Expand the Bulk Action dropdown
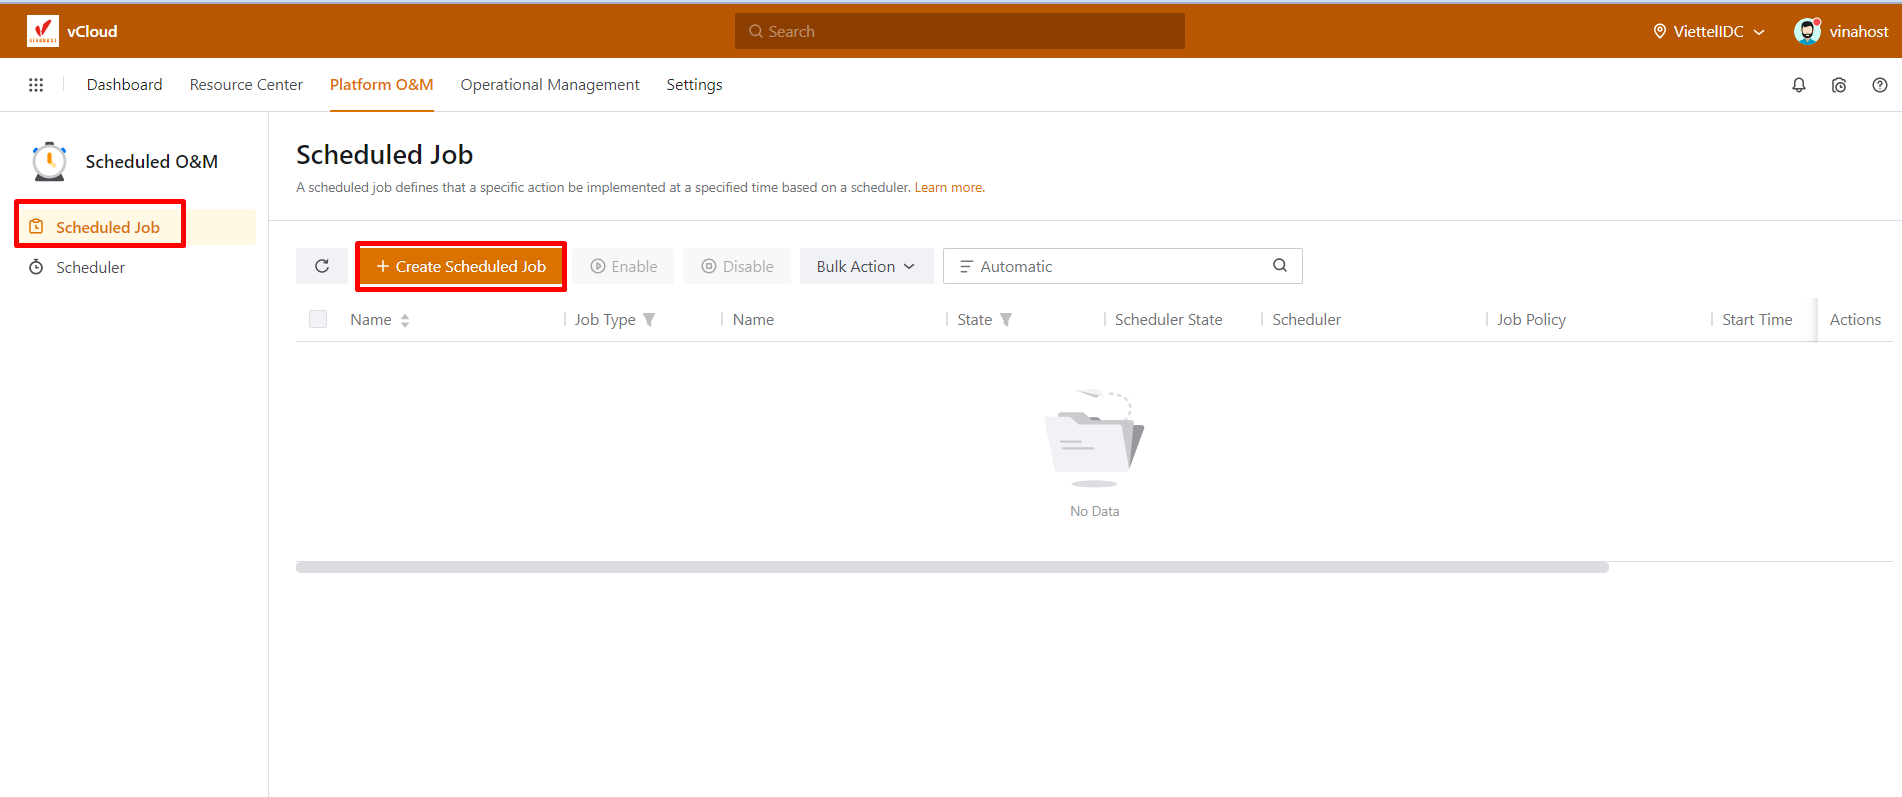 [x=865, y=266]
